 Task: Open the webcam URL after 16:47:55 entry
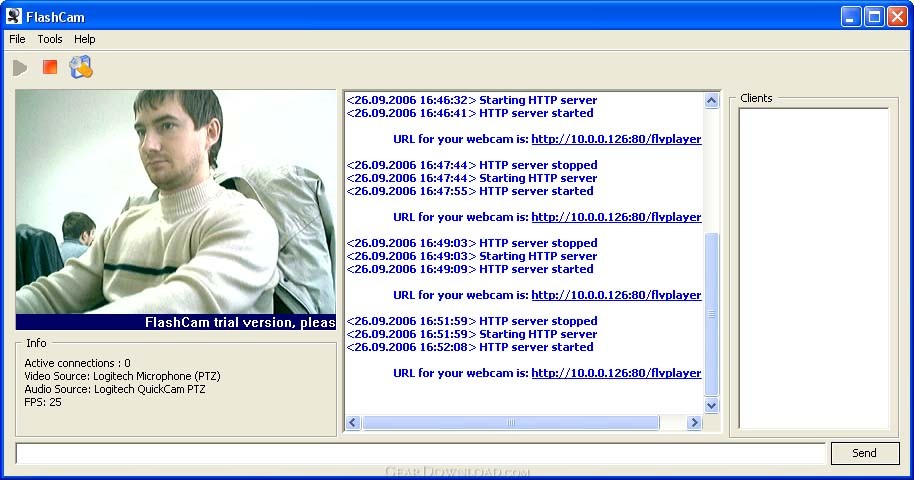[x=616, y=217]
